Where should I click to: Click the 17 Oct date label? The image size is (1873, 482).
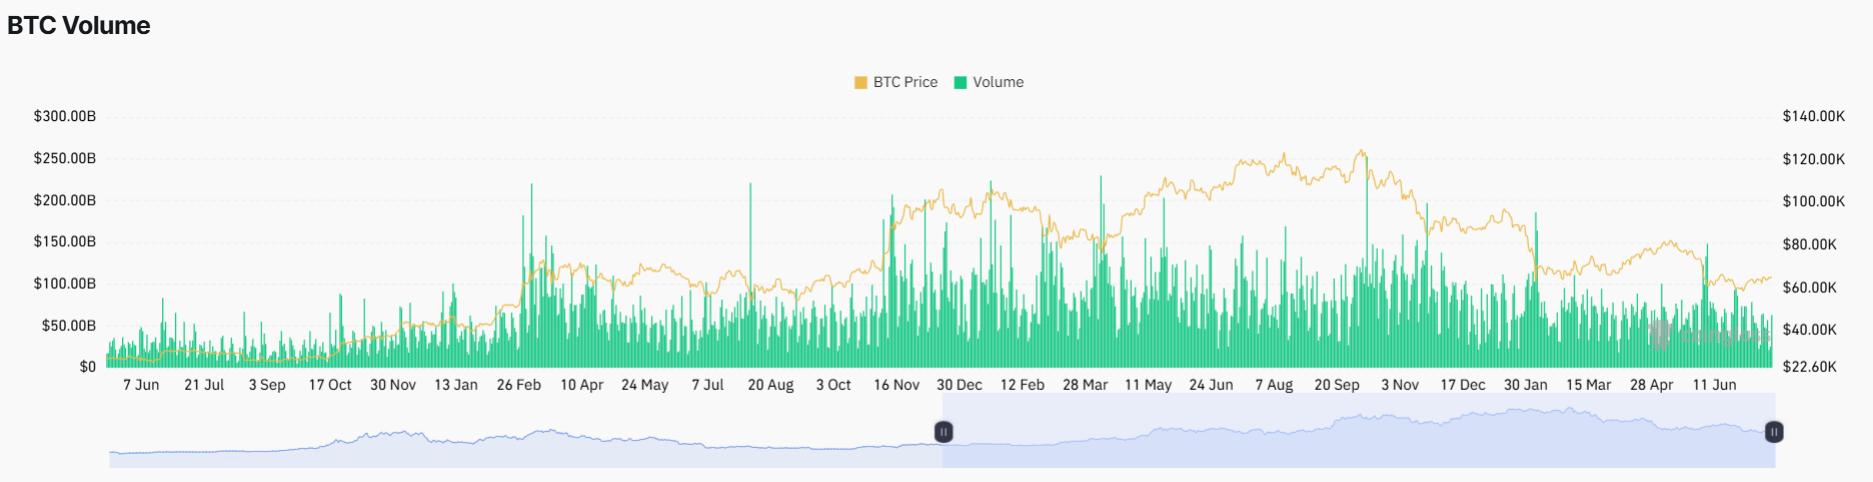pos(330,385)
